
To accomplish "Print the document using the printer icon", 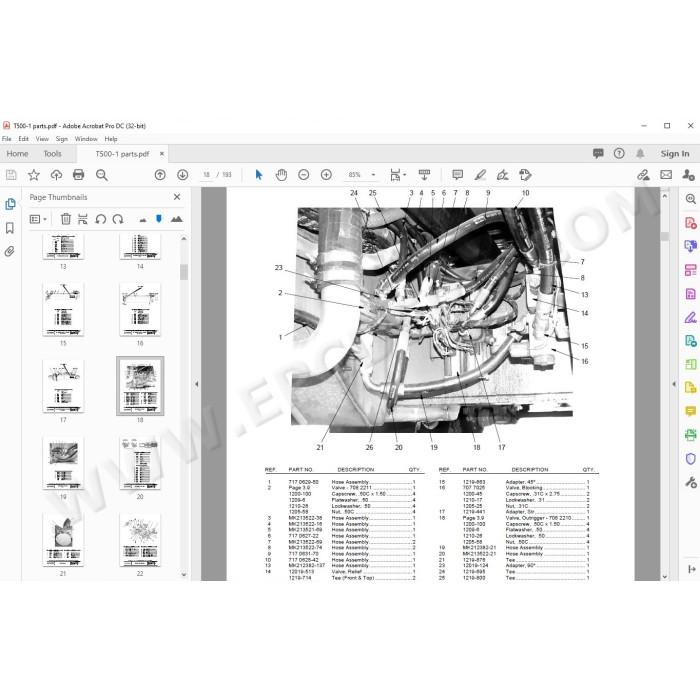I will click(x=79, y=175).
